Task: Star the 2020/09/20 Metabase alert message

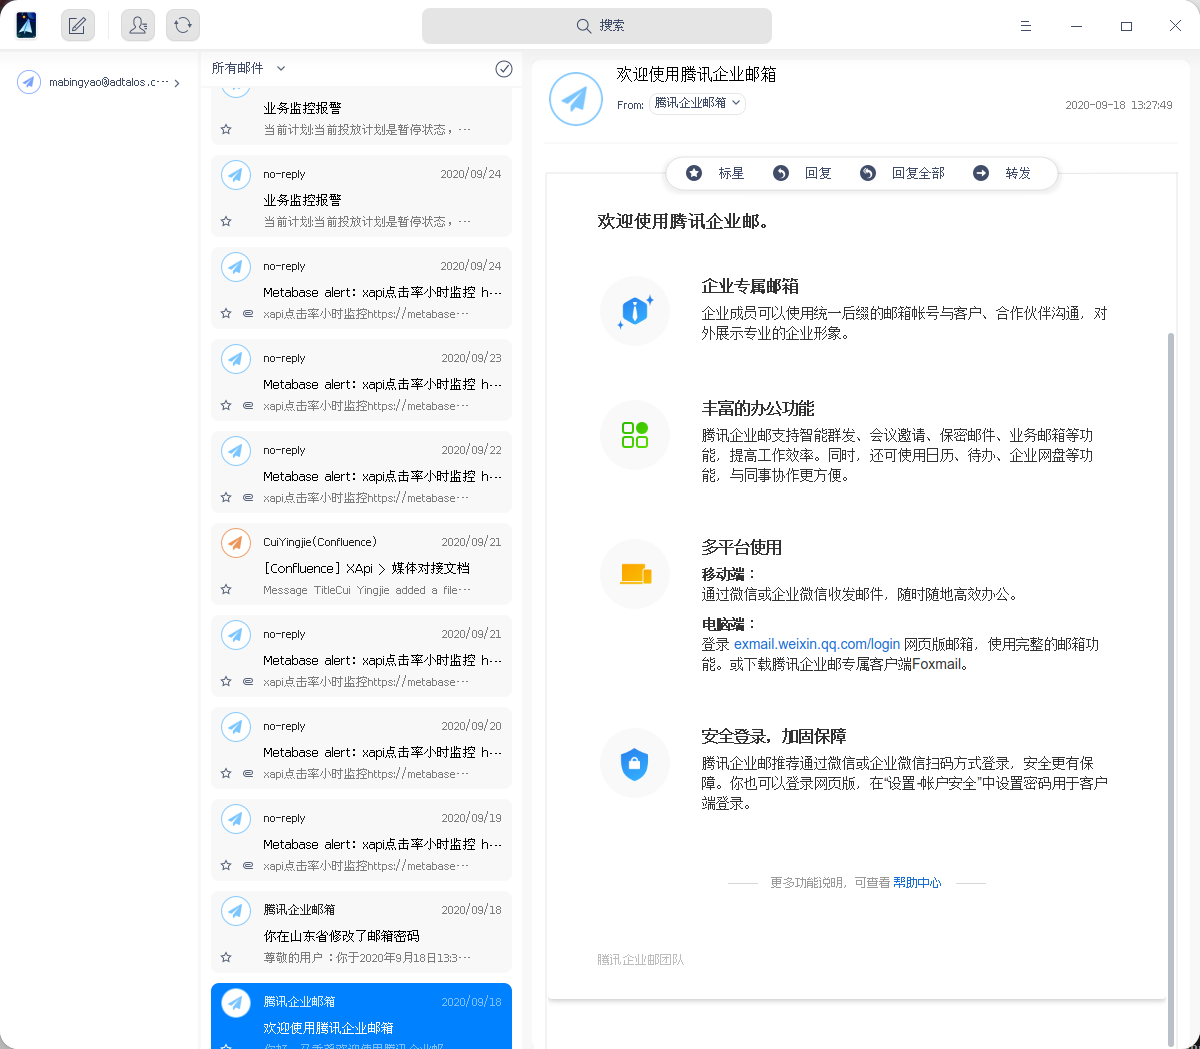Action: tap(226, 773)
